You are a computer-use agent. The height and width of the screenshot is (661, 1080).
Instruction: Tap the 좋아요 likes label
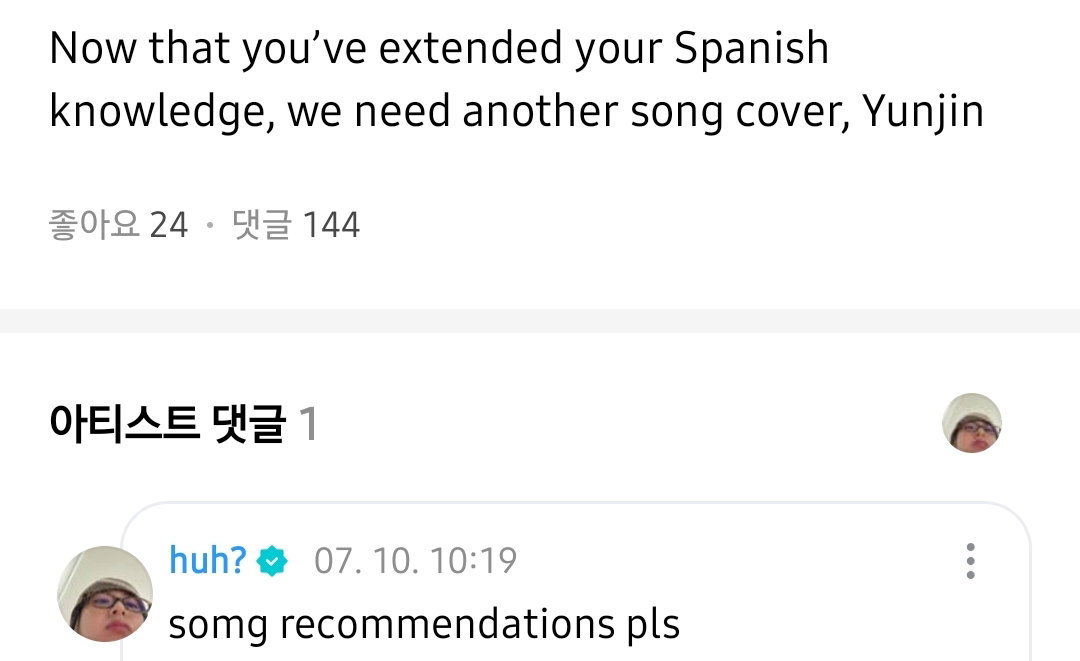tap(94, 224)
